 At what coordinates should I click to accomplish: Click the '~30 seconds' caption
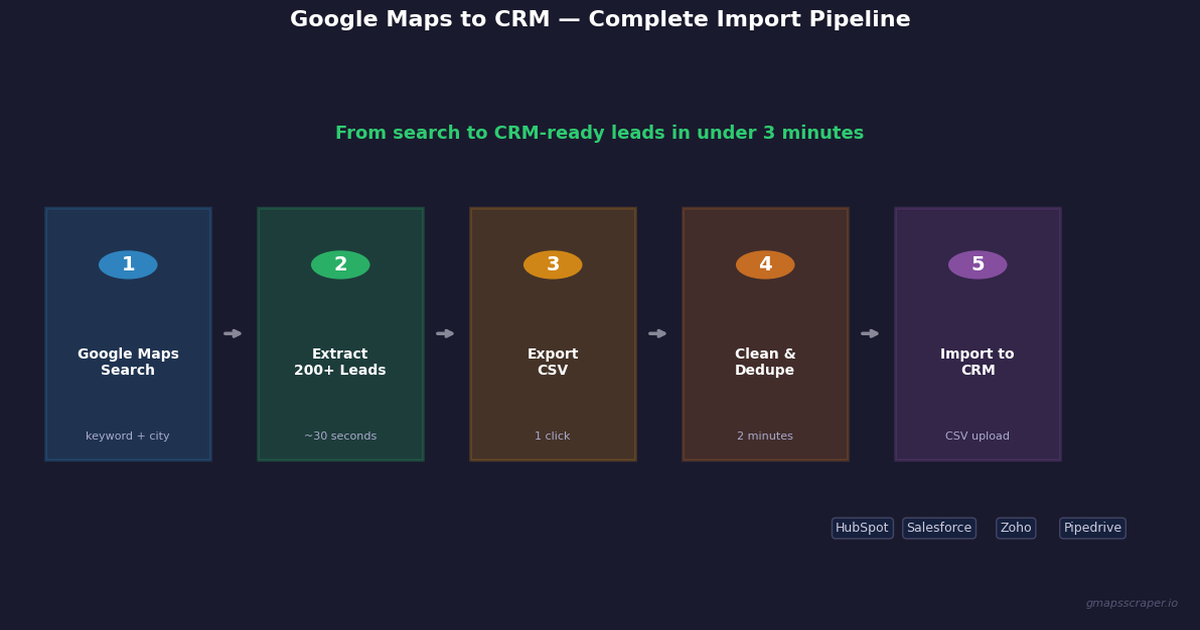[x=340, y=437]
